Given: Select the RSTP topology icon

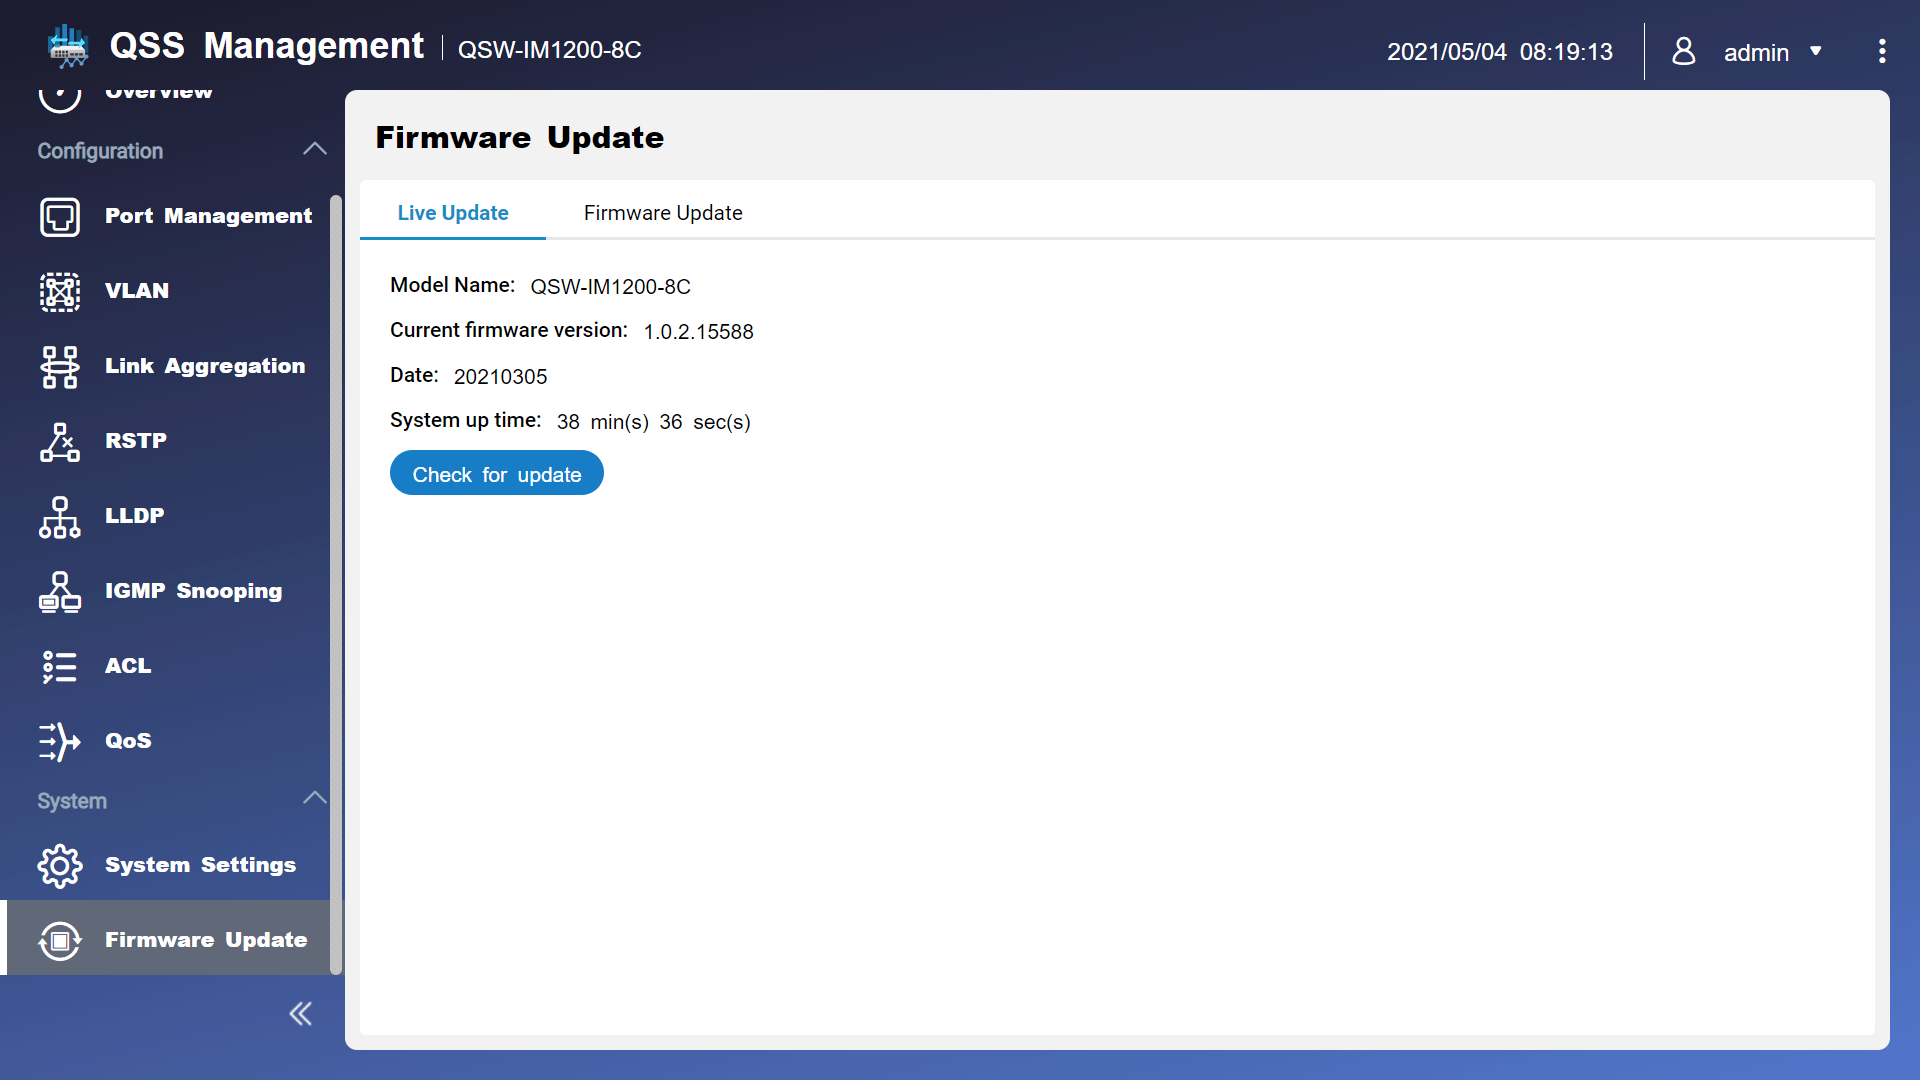Looking at the screenshot, I should coord(60,441).
